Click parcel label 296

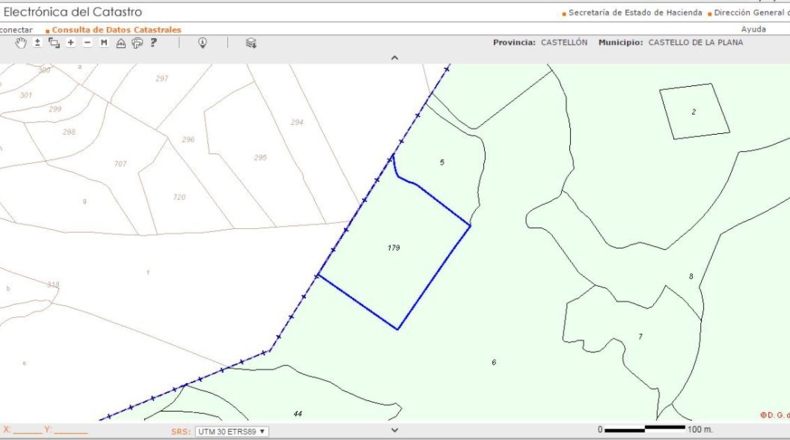click(188, 140)
